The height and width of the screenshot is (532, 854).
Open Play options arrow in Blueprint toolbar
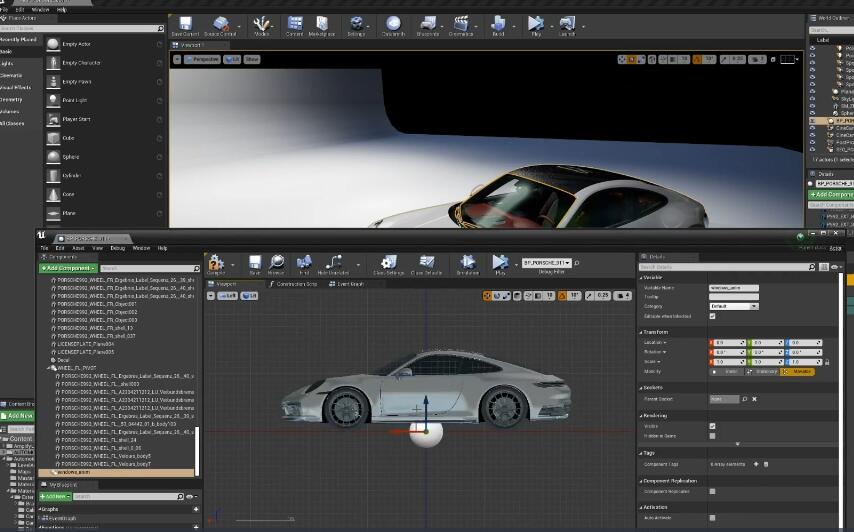[516, 265]
